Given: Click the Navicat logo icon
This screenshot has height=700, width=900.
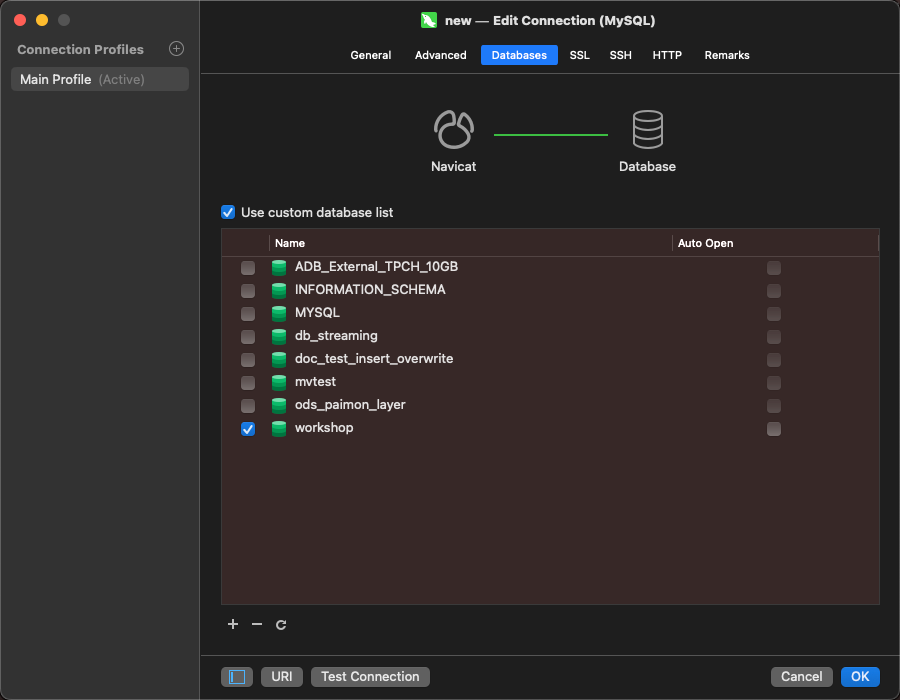Looking at the screenshot, I should (453, 130).
